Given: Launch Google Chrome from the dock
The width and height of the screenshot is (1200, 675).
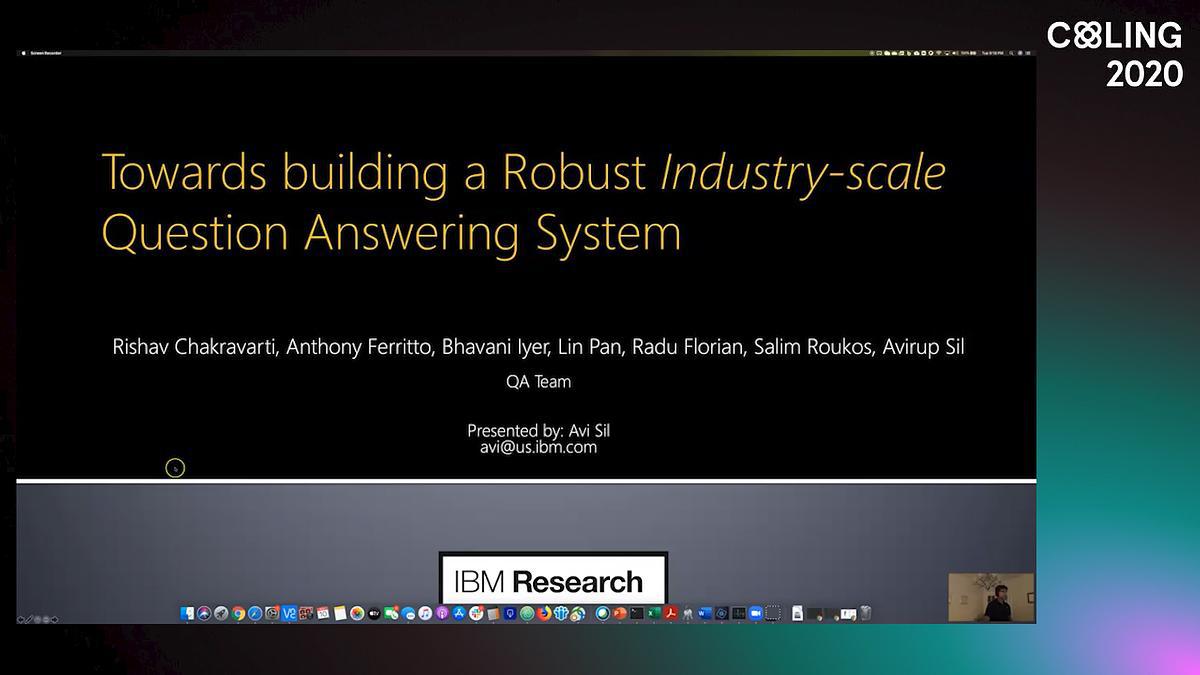Looking at the screenshot, I should point(238,613).
